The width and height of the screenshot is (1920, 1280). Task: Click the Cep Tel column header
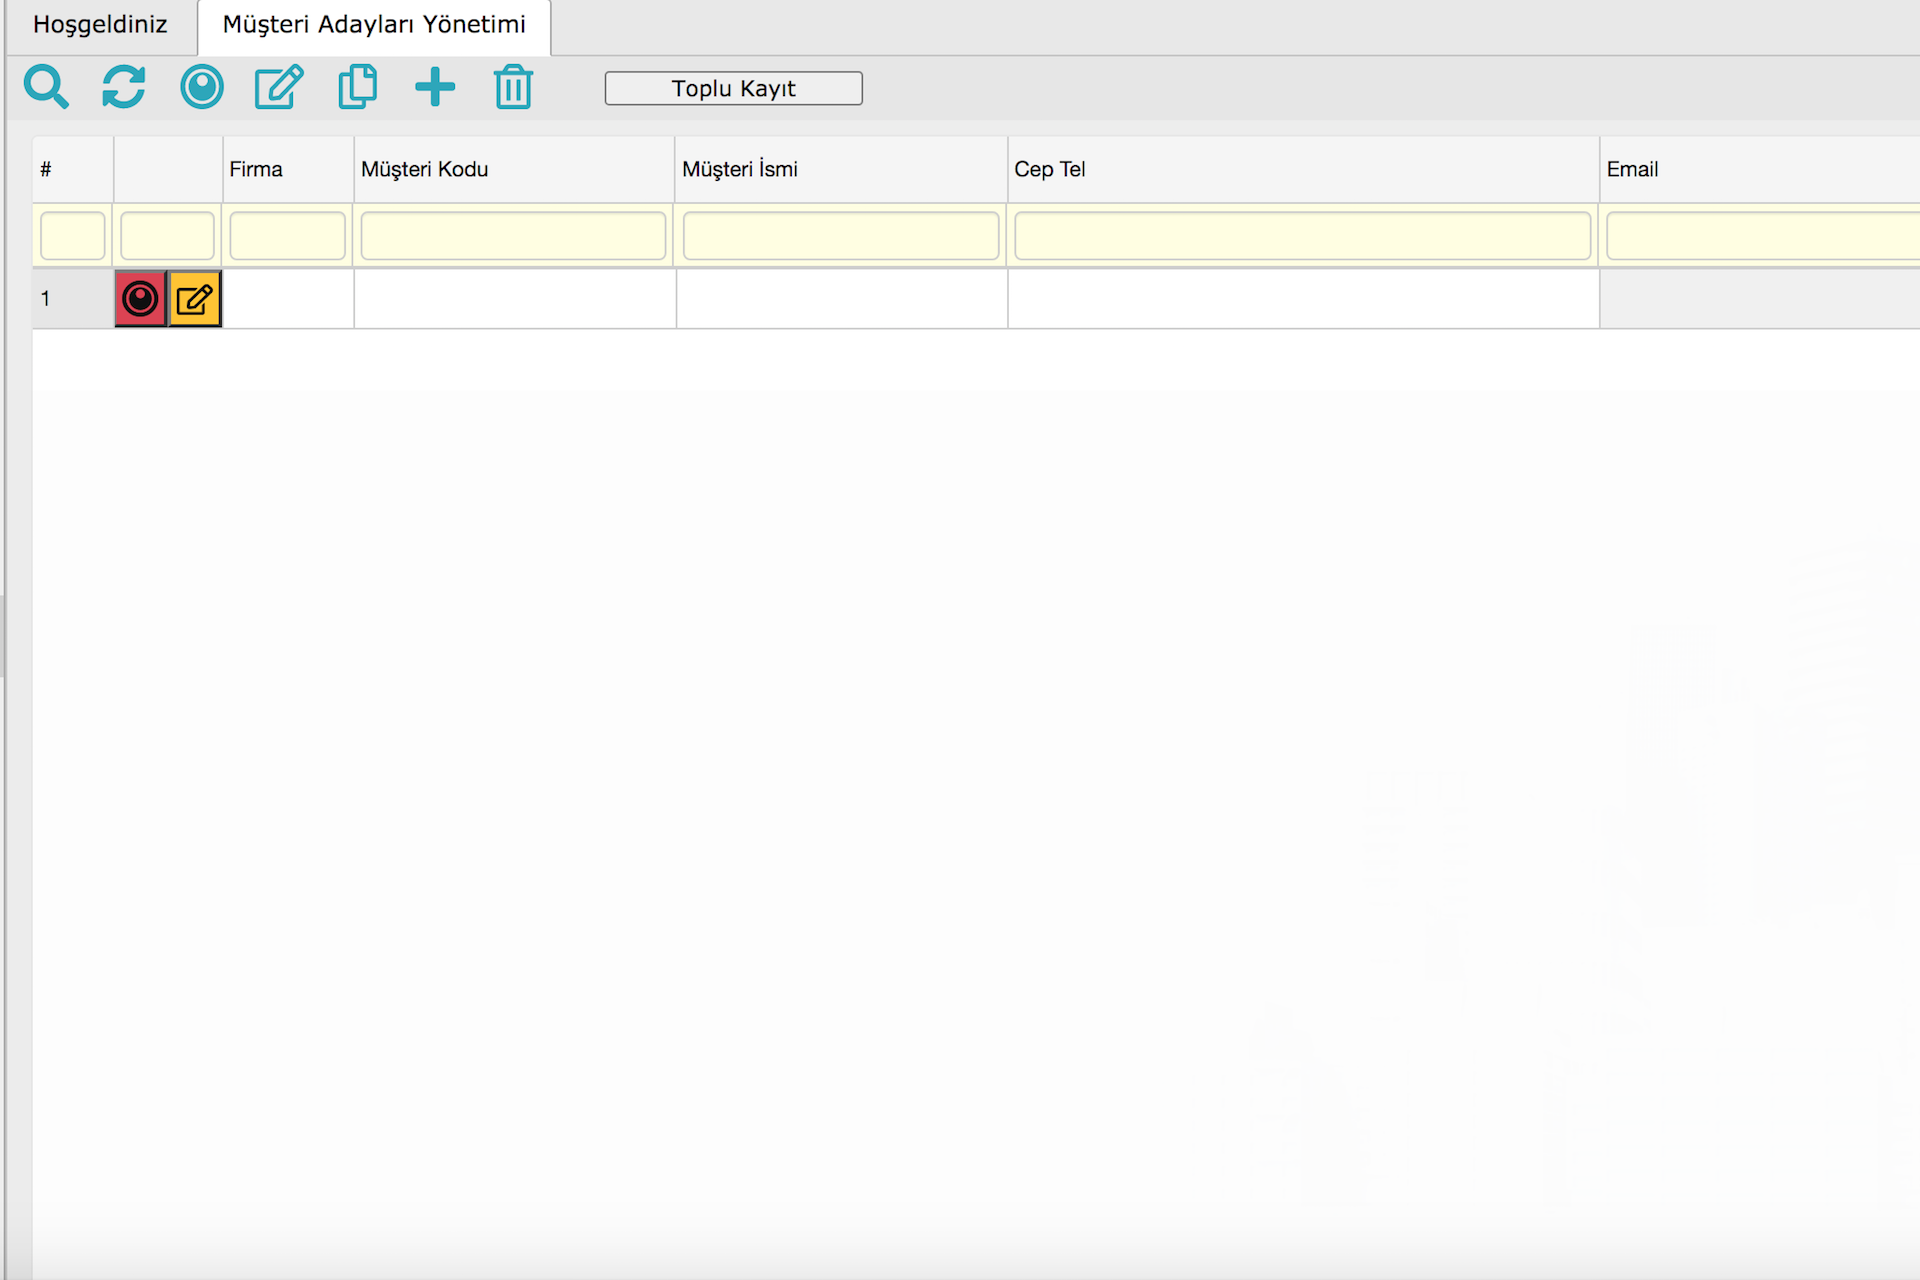(1050, 169)
